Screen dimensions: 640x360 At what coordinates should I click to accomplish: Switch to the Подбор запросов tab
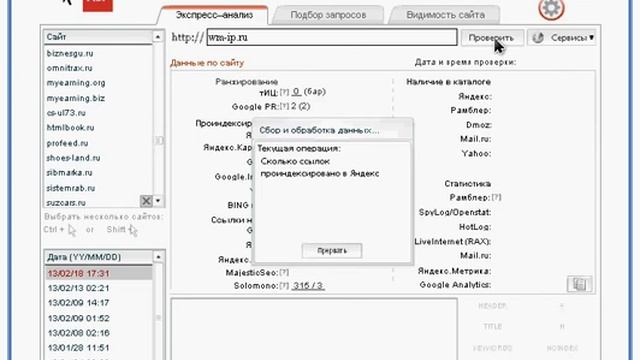[328, 15]
